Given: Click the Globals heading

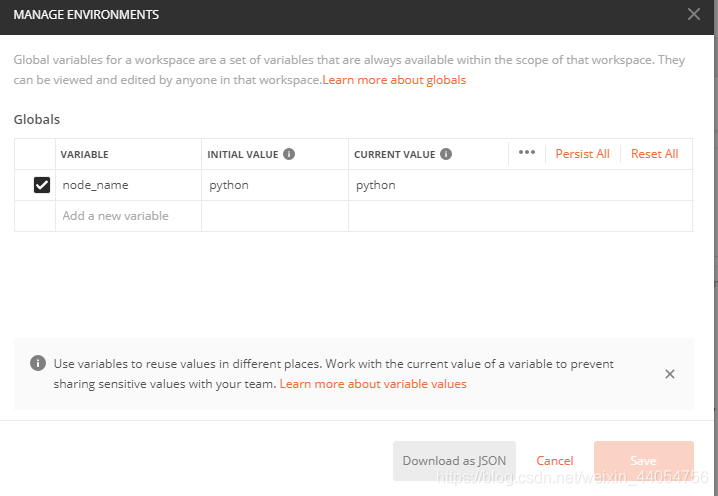Looking at the screenshot, I should click(x=37, y=119).
